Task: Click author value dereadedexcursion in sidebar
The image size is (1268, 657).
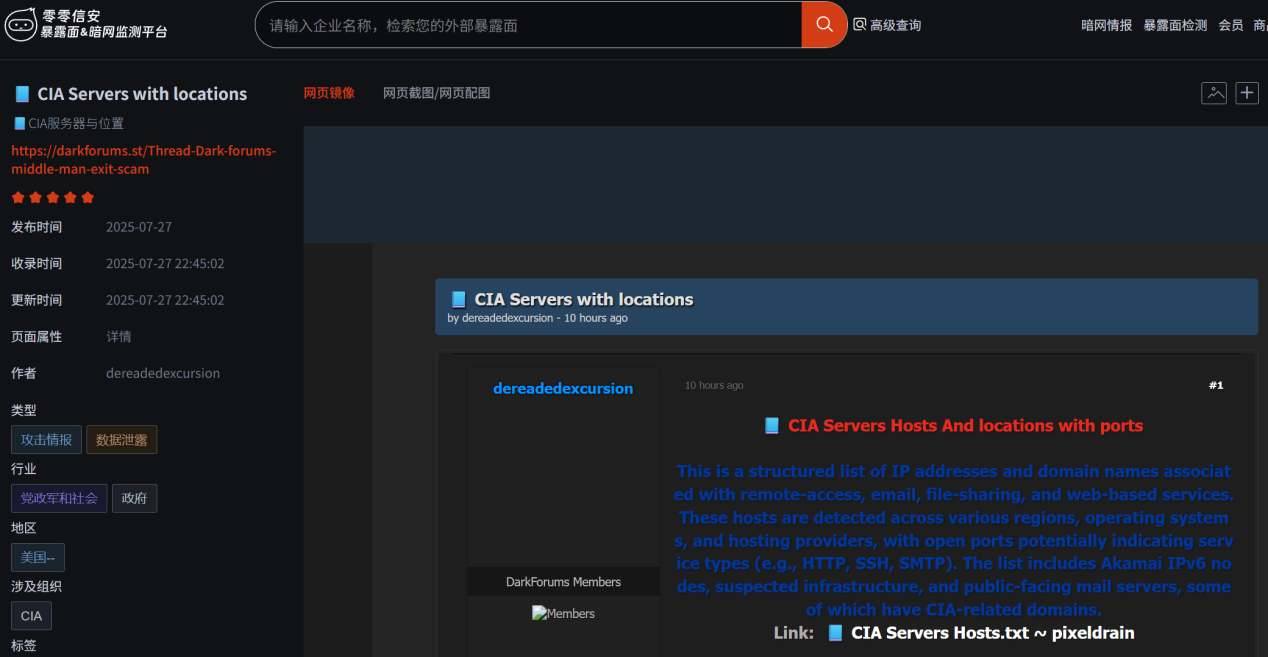Action: pos(163,373)
